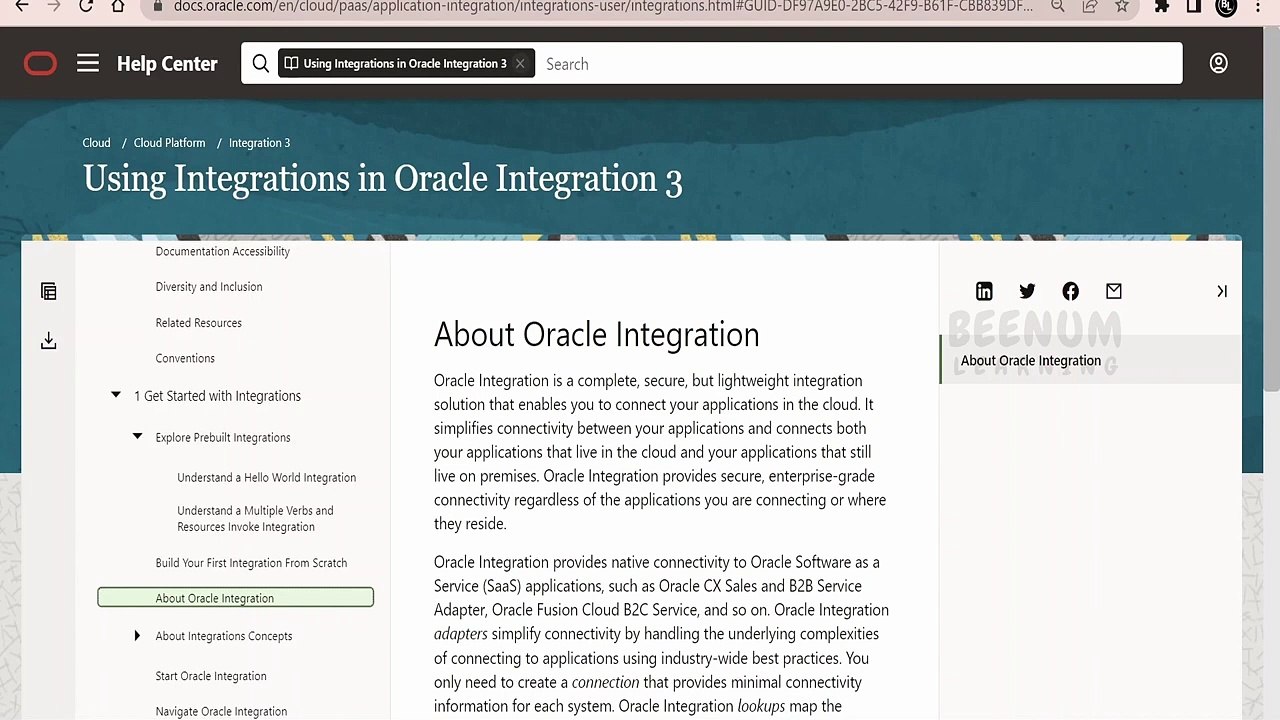Click the share page icon in address bar
This screenshot has height=720, width=1280.
pyautogui.click(x=1090, y=6)
